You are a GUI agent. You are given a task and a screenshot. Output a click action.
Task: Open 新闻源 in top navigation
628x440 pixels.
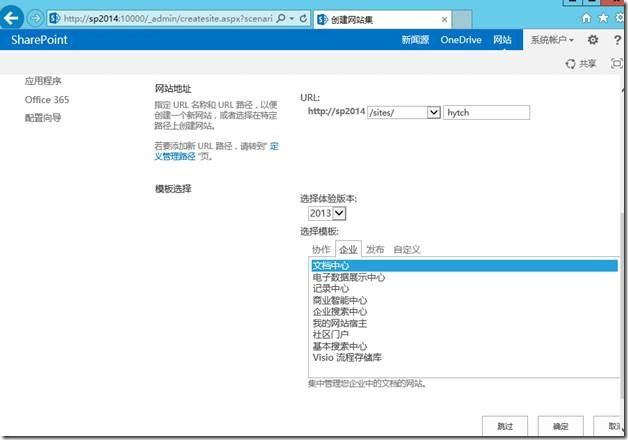415,40
